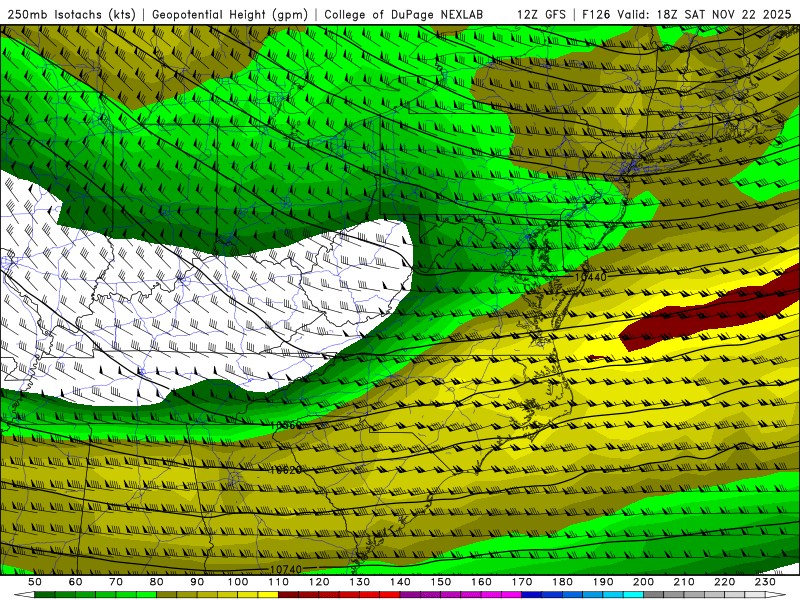Click the 170 value on the color scale
The height and width of the screenshot is (600, 800).
click(x=522, y=582)
